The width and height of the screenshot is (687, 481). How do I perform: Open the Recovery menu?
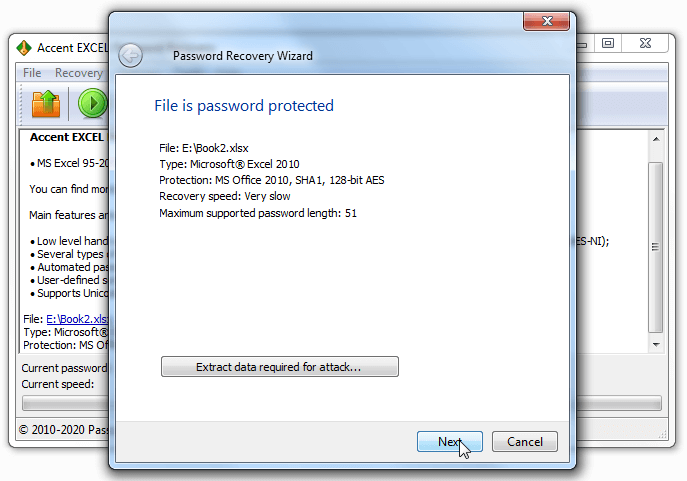pos(79,73)
